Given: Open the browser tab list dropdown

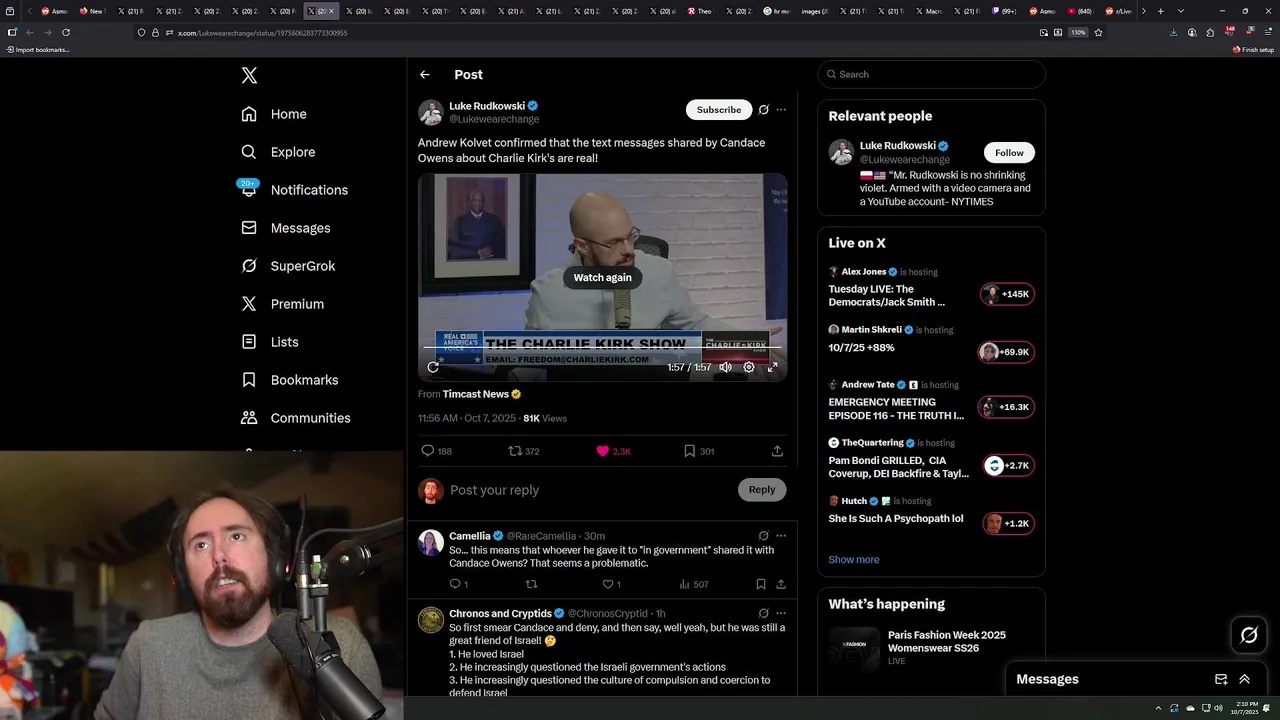Looking at the screenshot, I should 1181,11.
